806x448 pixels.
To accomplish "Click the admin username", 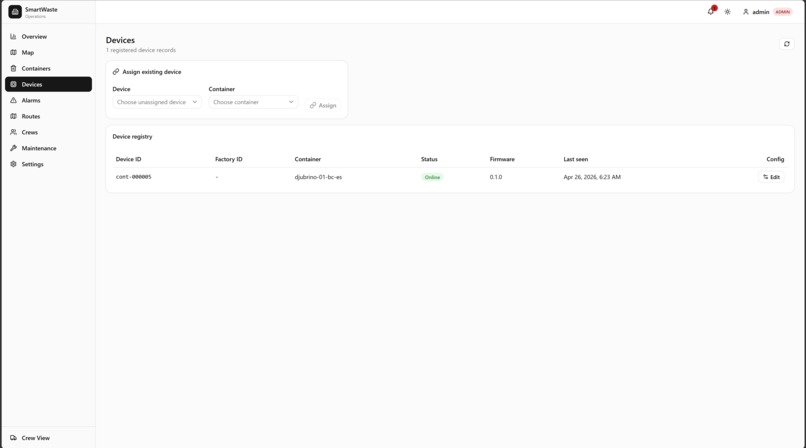I will click(x=761, y=12).
